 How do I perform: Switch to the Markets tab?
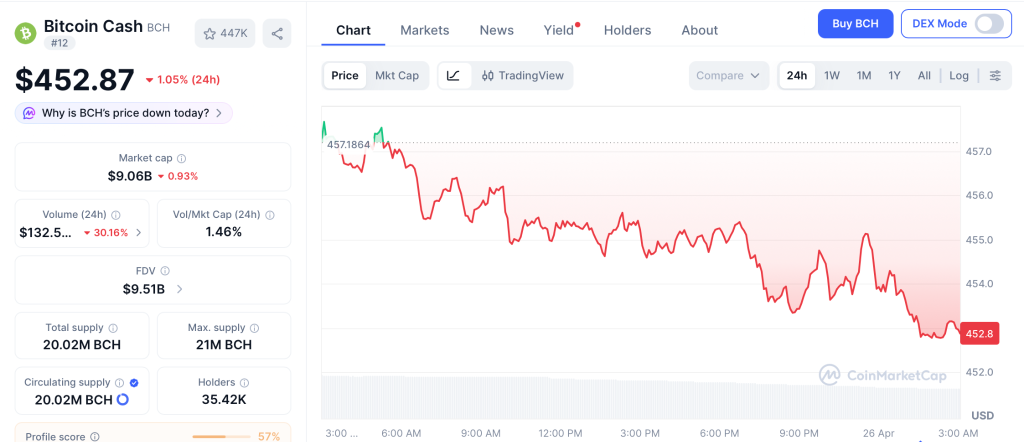(425, 30)
